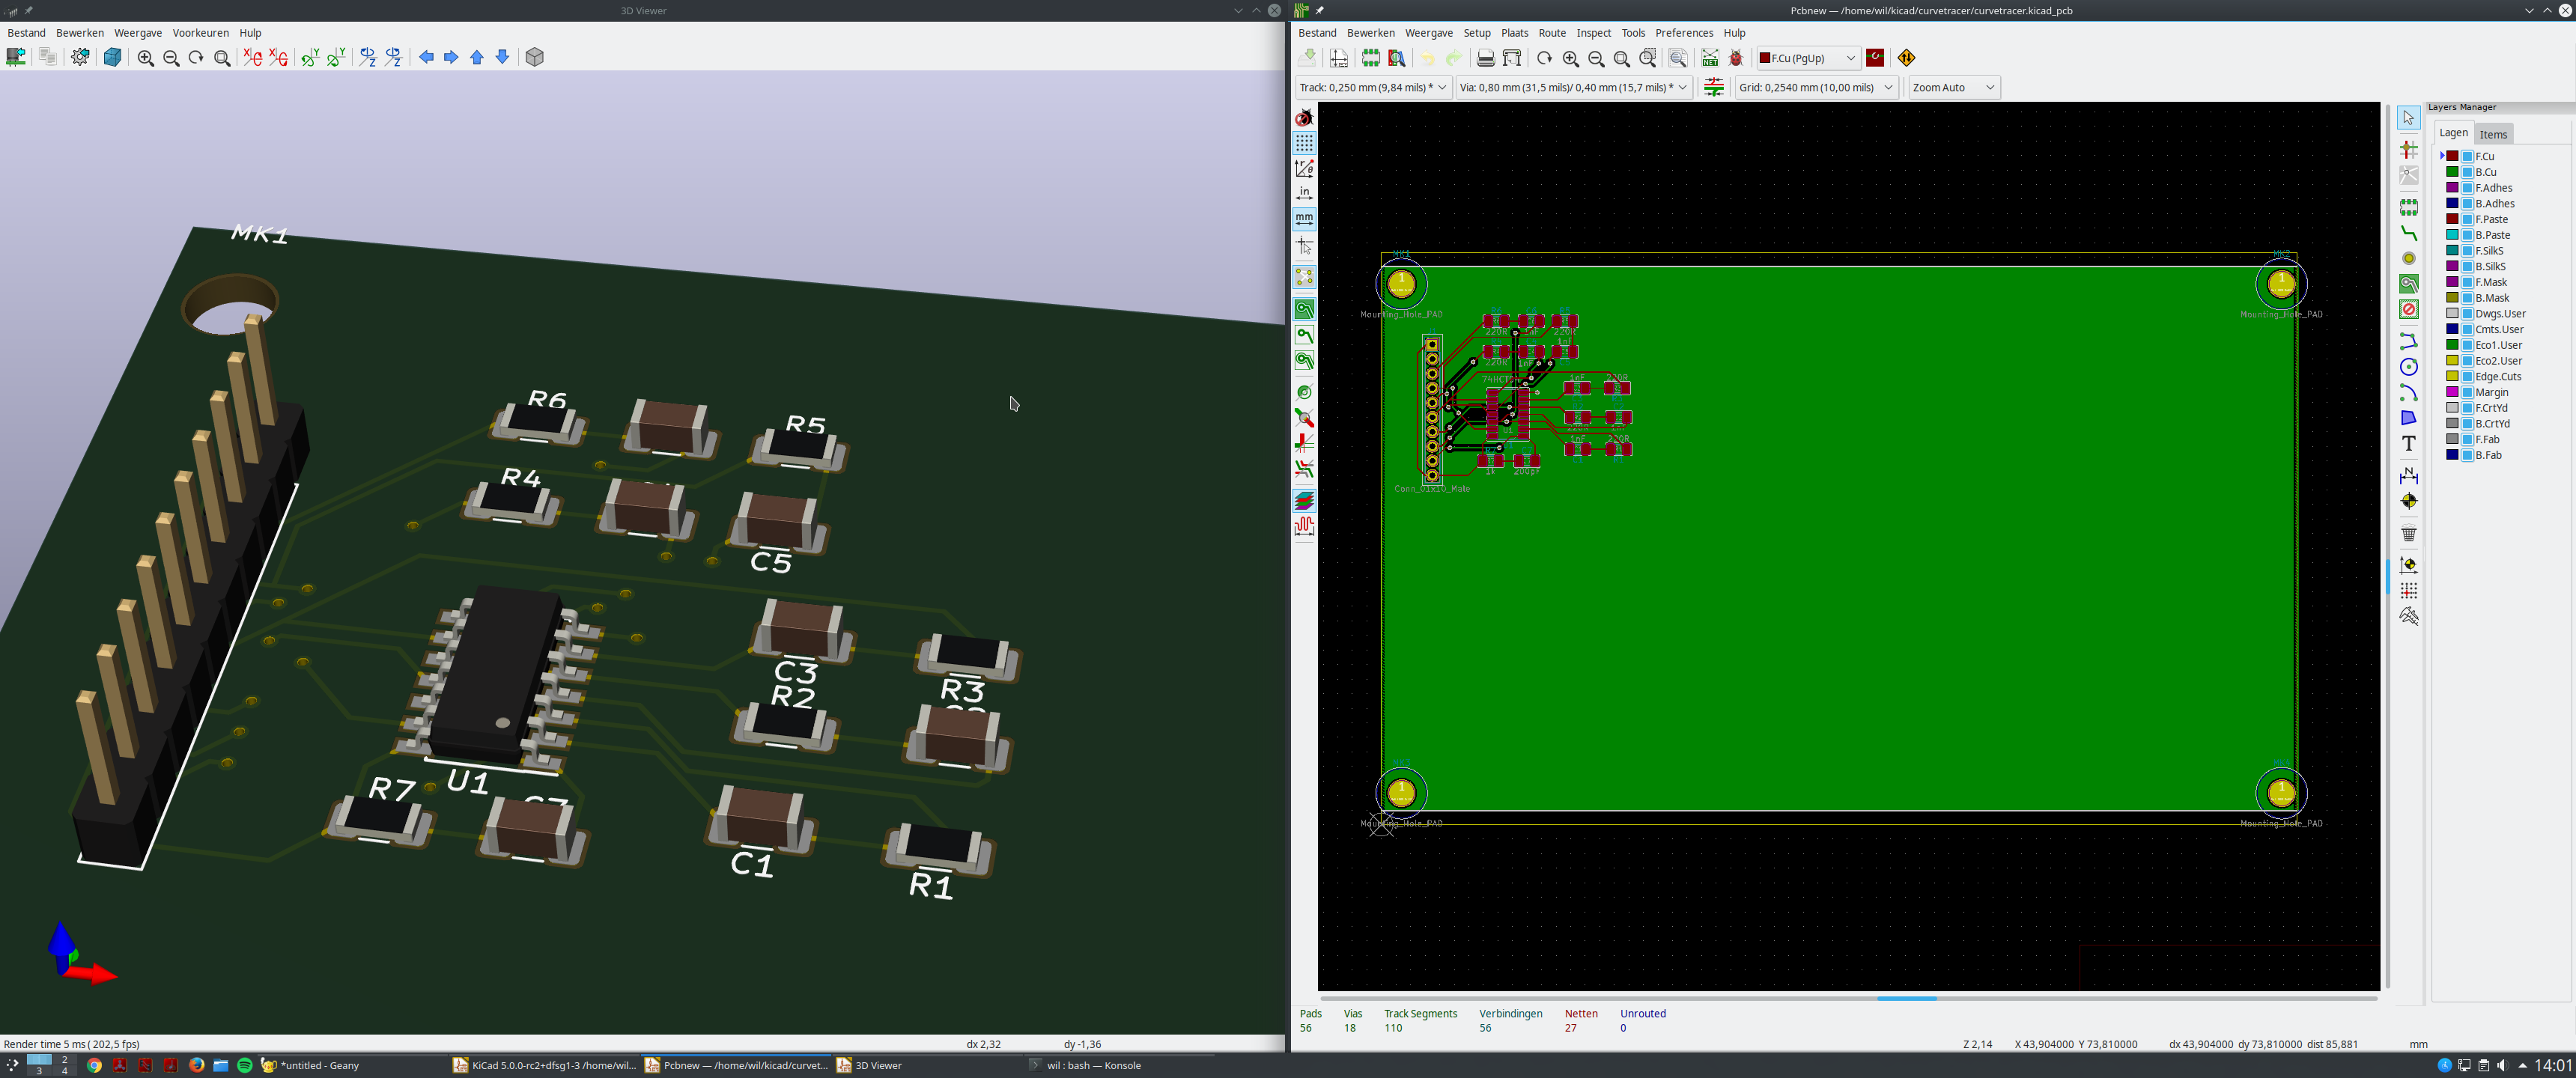The width and height of the screenshot is (2576, 1078).
Task: Run design rules check ladybug icon
Action: click(1736, 58)
